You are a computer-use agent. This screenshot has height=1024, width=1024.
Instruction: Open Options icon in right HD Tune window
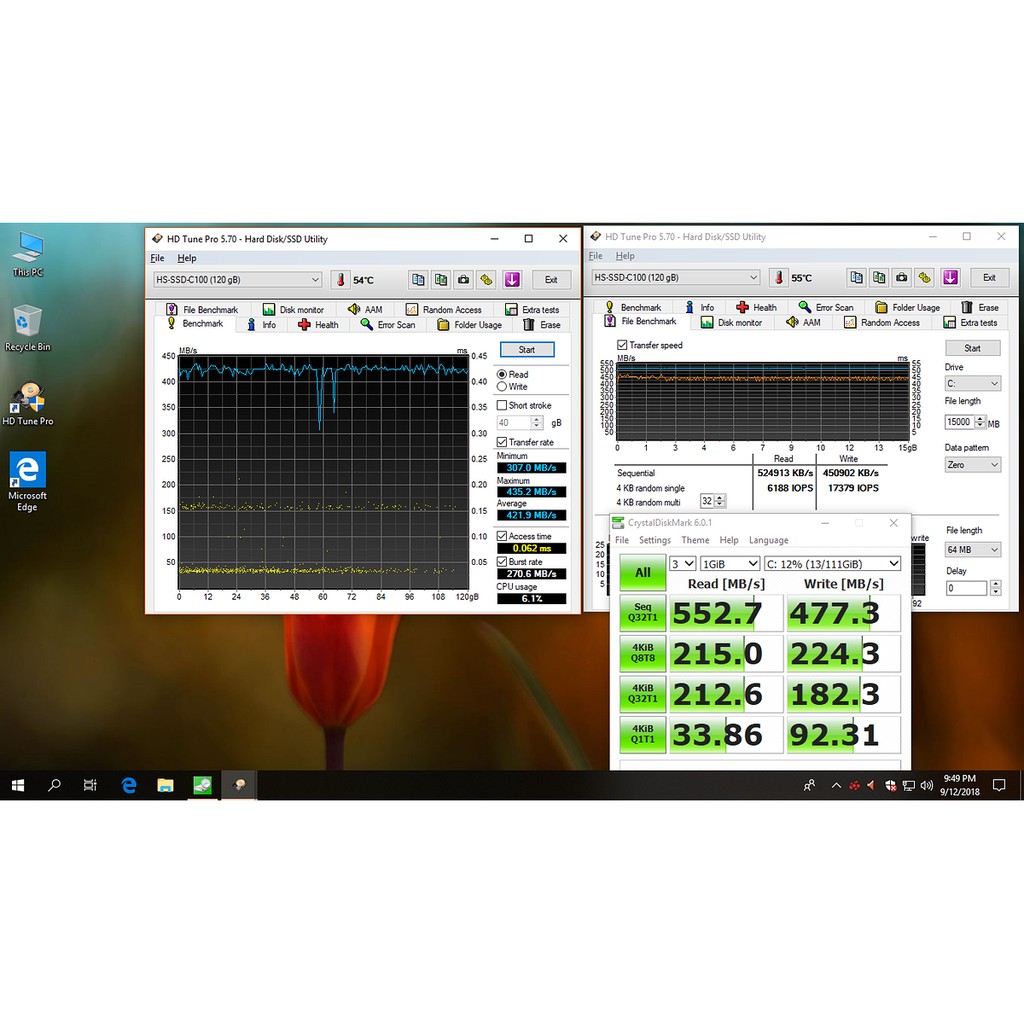[924, 278]
